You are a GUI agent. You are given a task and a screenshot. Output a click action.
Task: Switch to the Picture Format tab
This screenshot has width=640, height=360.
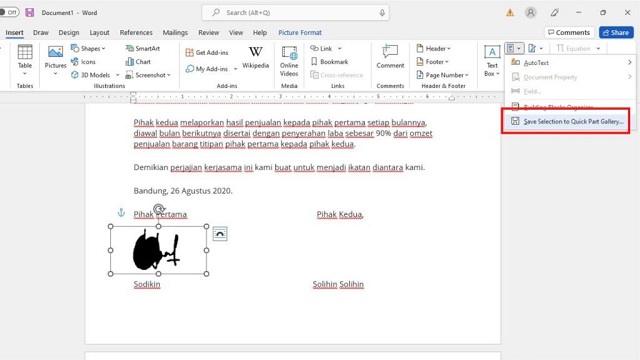tap(300, 32)
